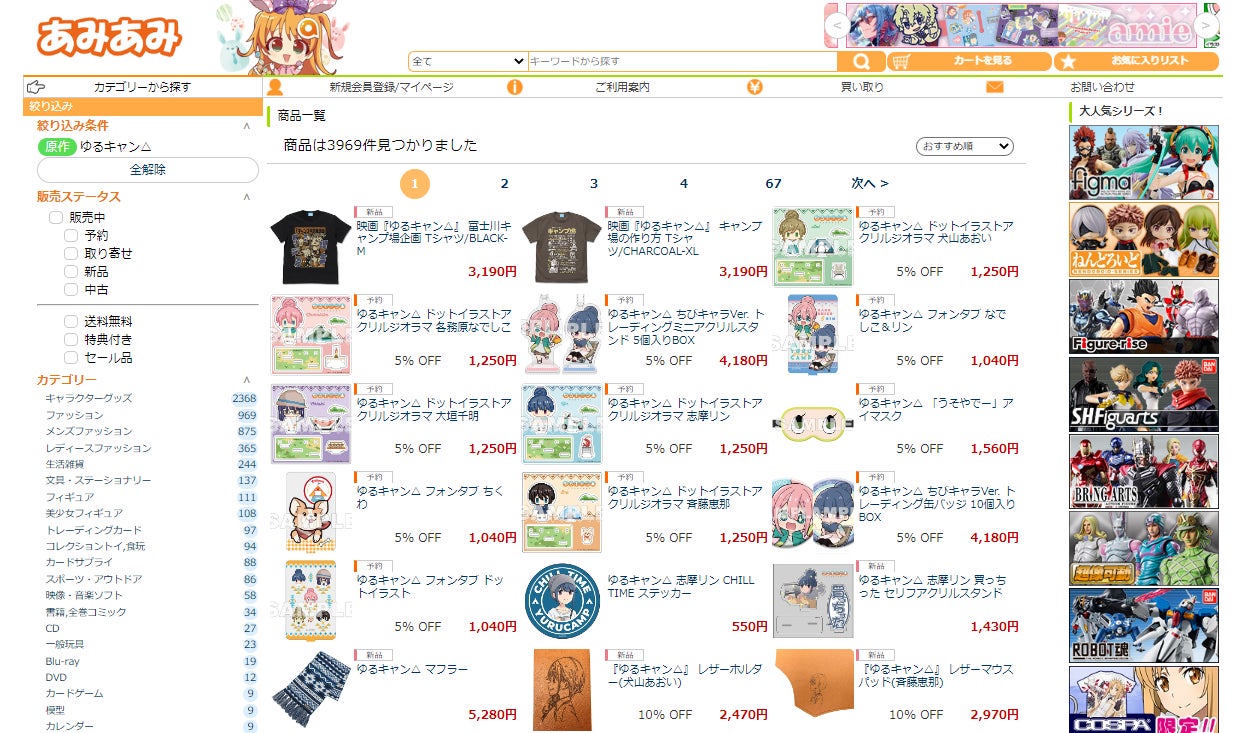Tick the セール品 checkbox

pos(71,358)
